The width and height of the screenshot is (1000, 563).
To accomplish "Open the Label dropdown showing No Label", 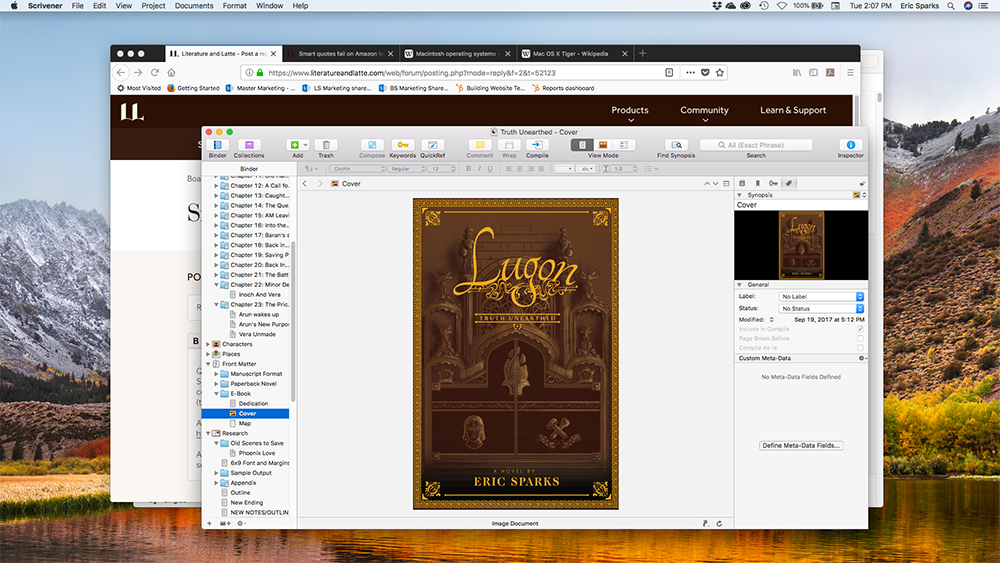I will point(821,296).
